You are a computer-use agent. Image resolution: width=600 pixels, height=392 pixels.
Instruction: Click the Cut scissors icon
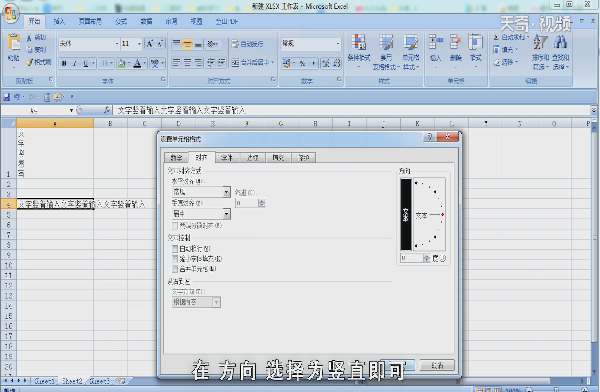[x=29, y=38]
